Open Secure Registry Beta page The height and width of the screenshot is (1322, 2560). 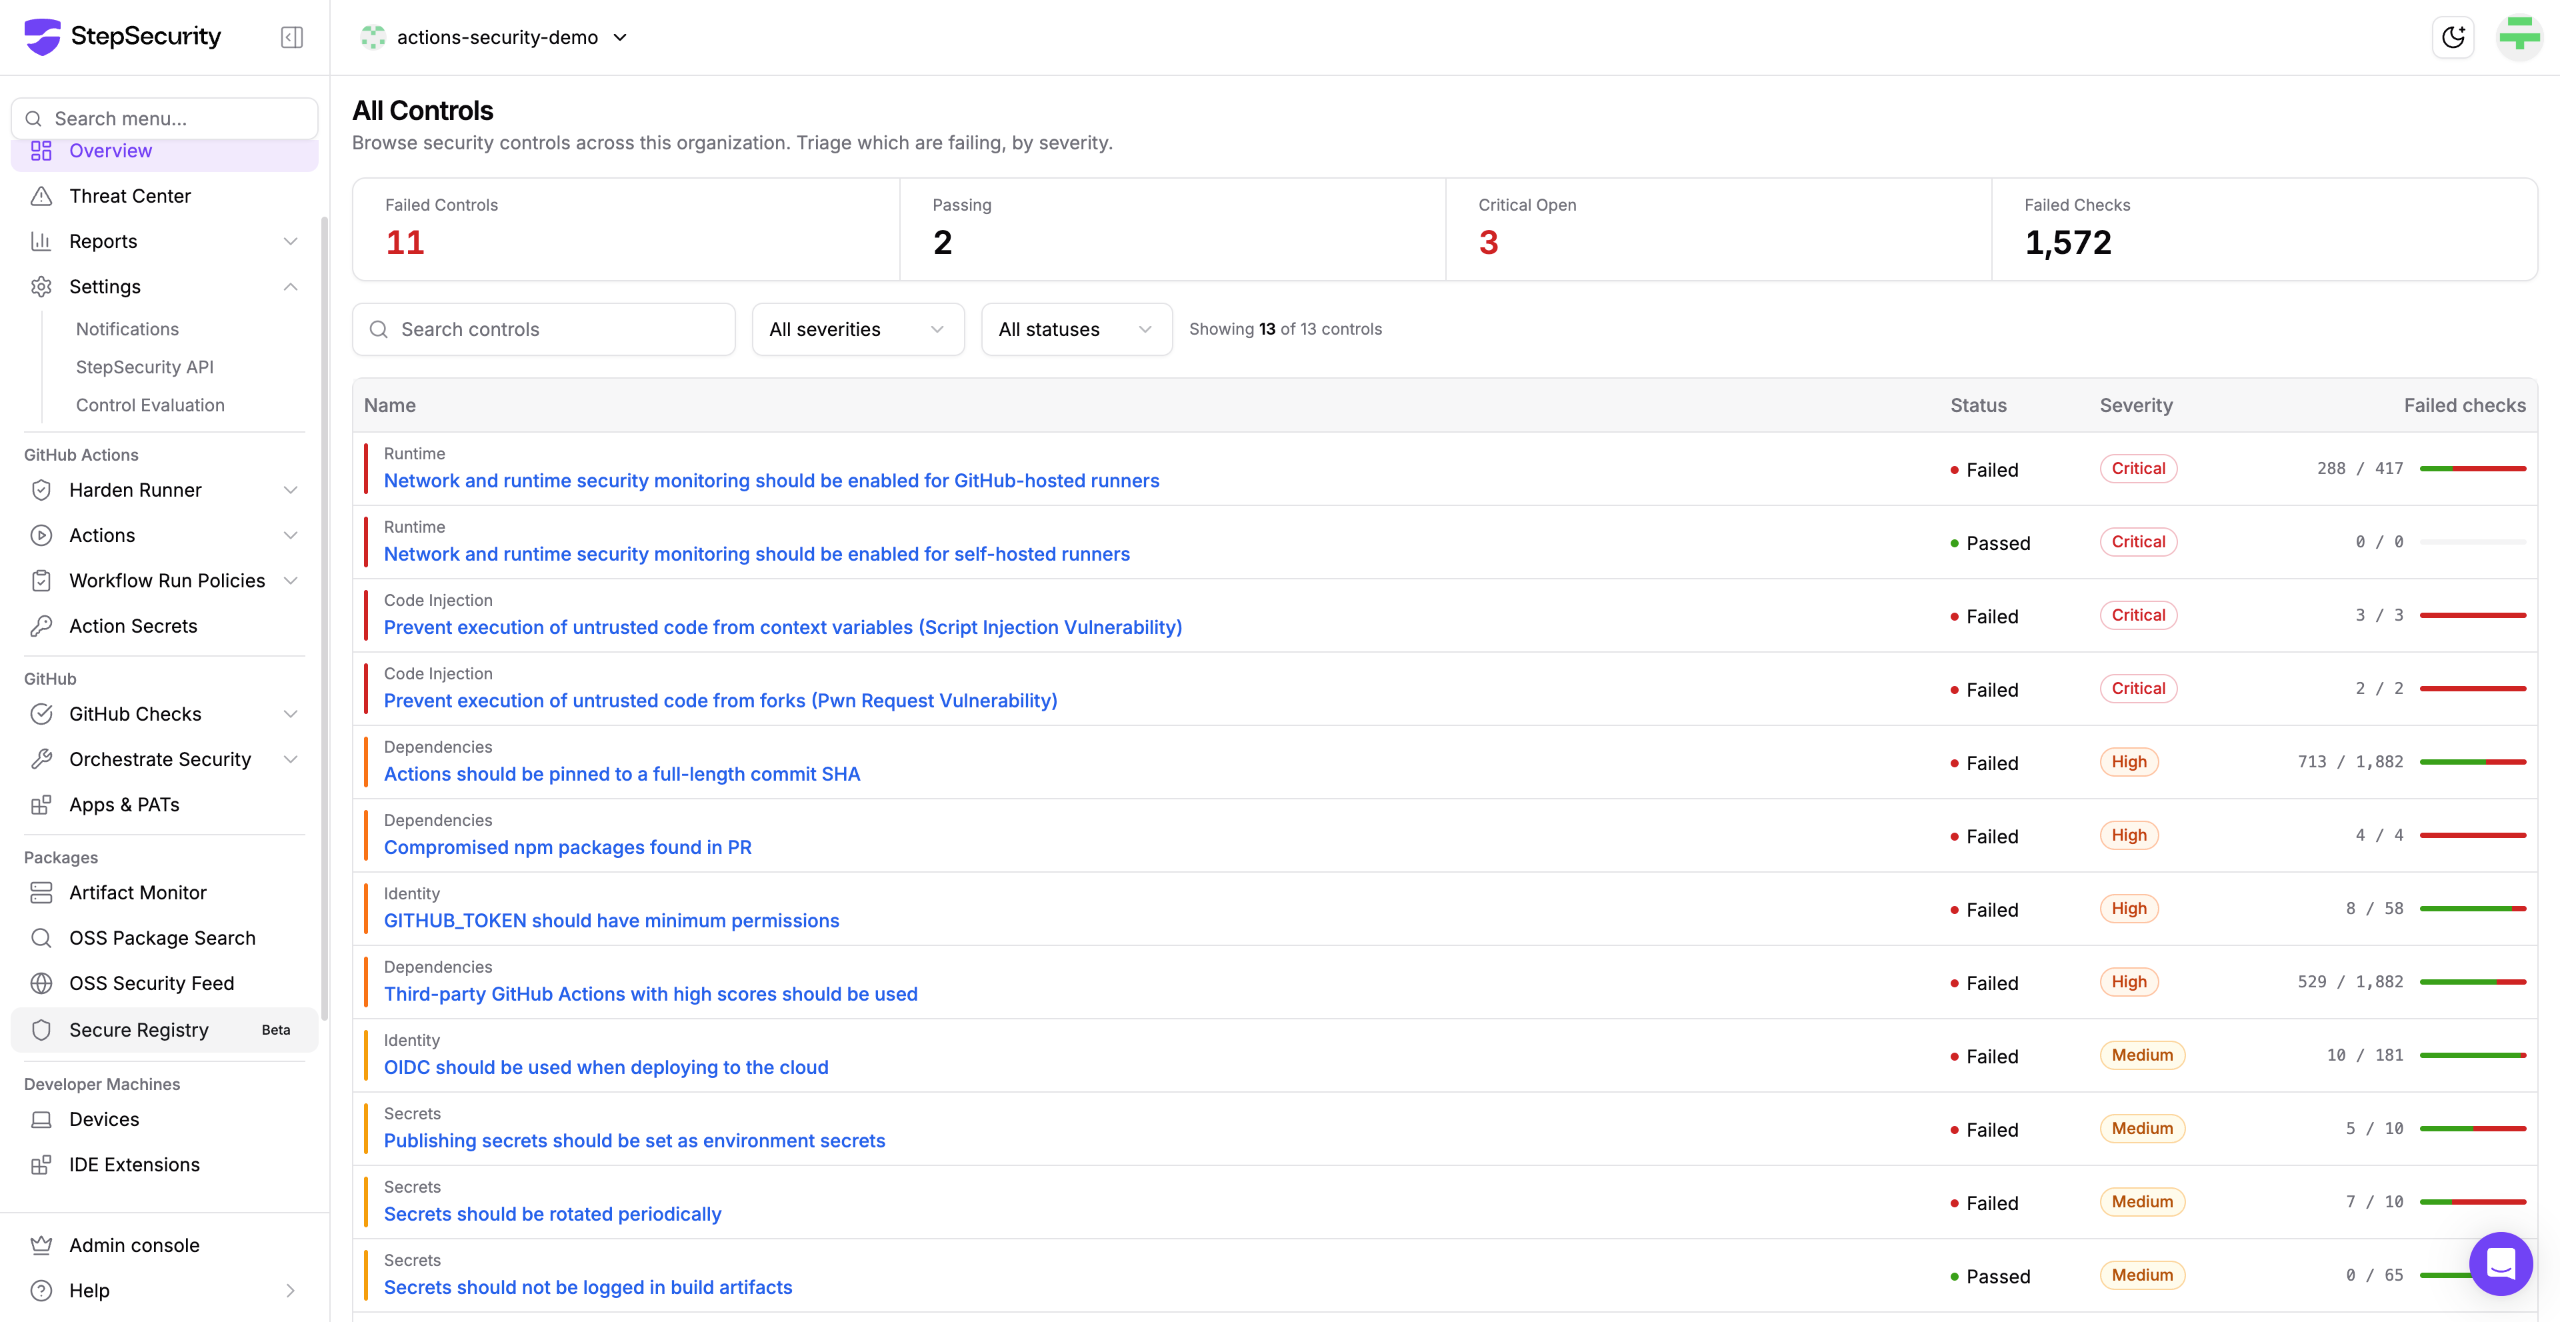(165, 1030)
